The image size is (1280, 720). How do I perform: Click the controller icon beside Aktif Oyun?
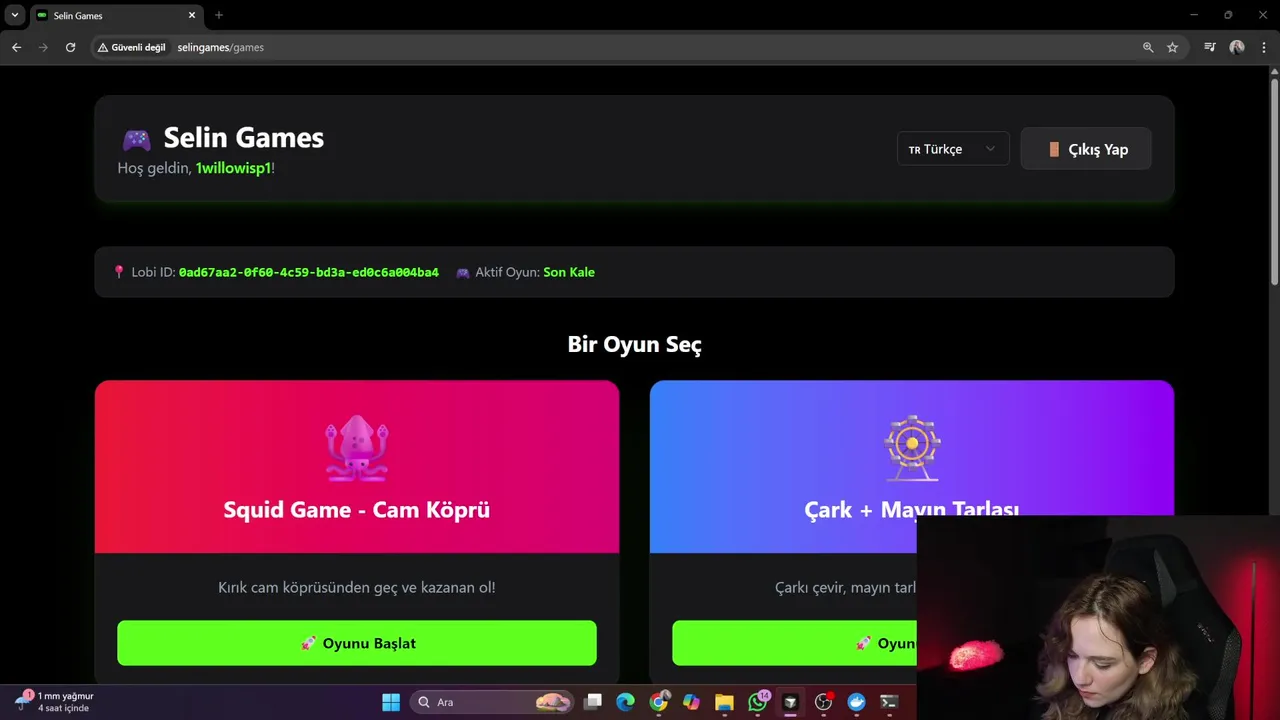(x=463, y=272)
